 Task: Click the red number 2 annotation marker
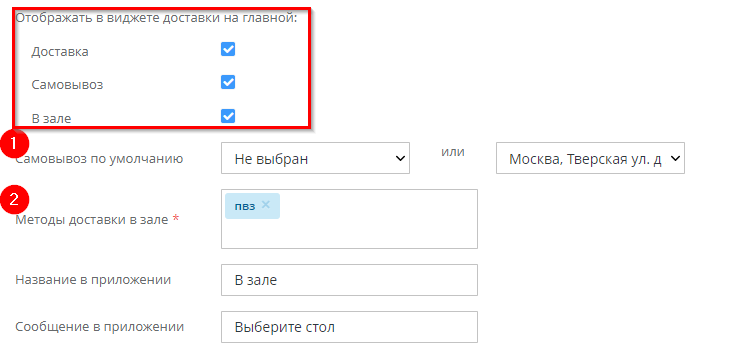[x=14, y=200]
